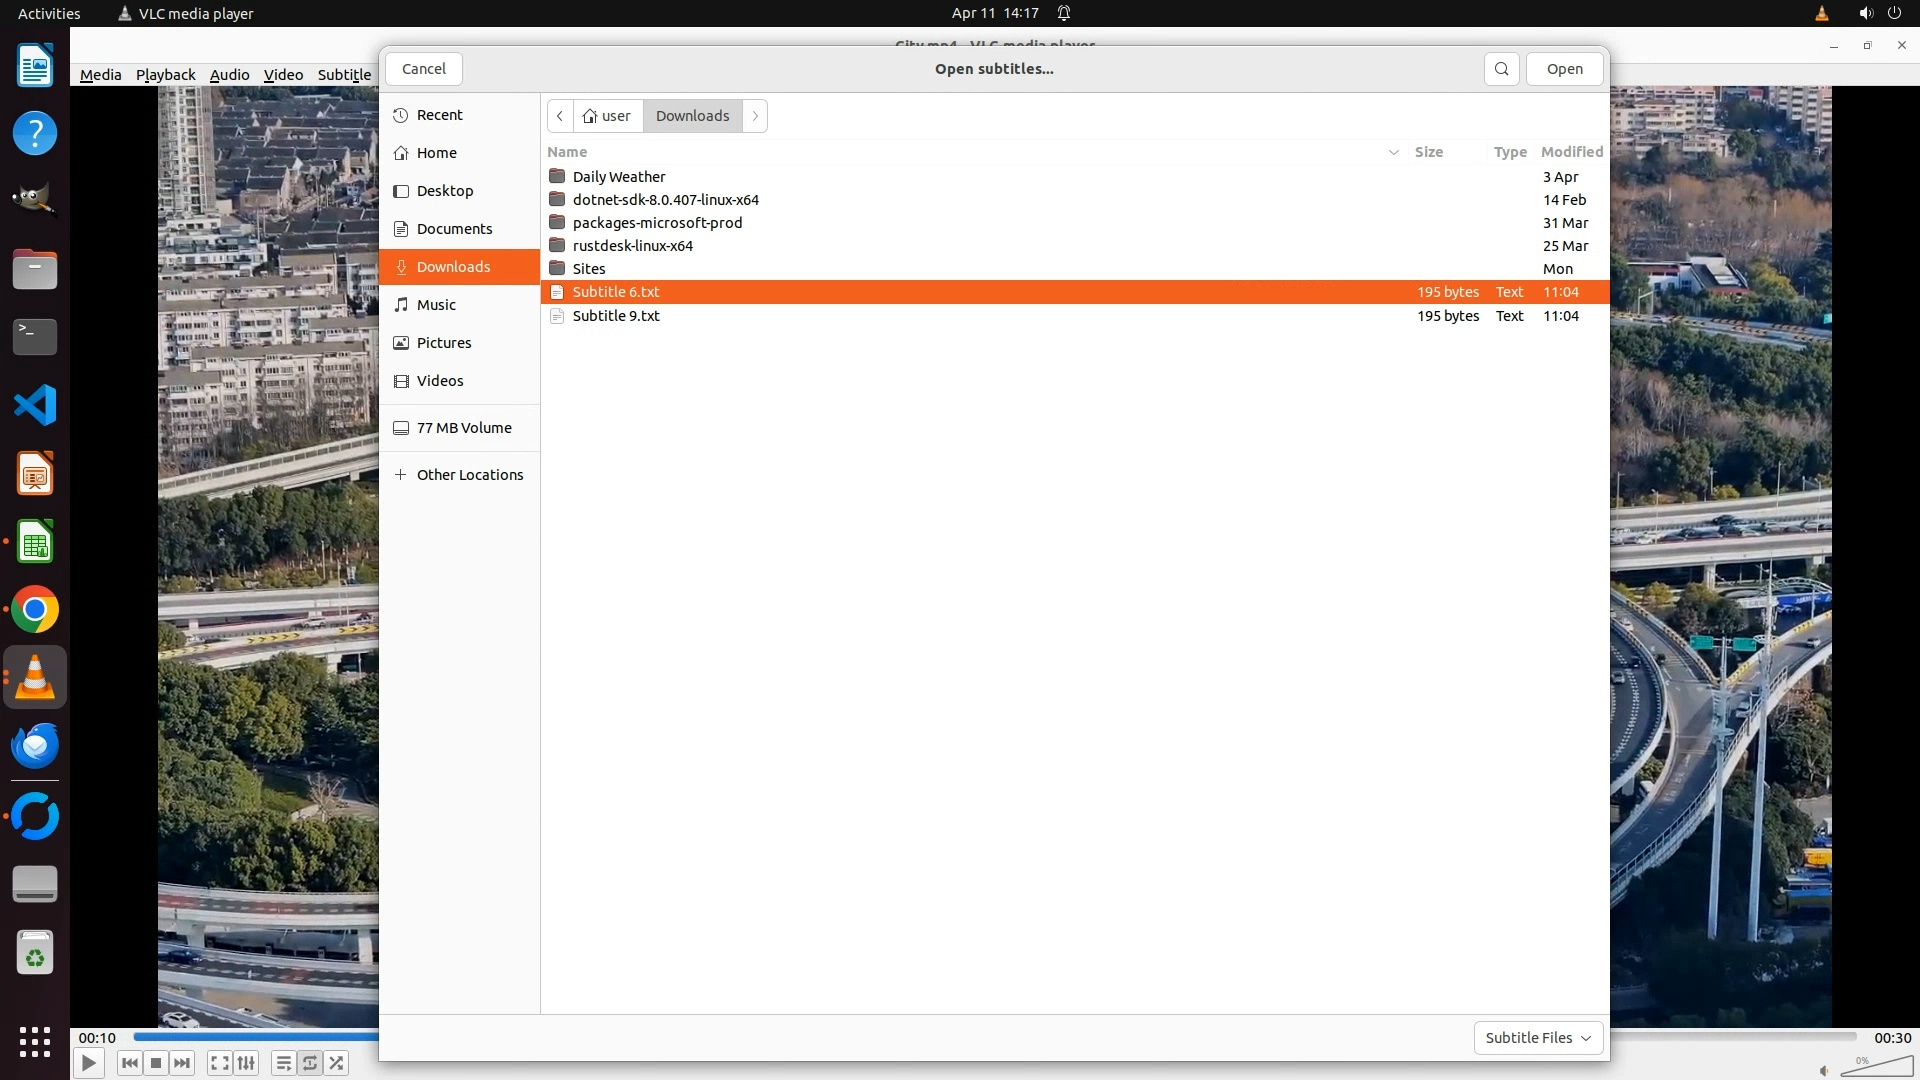The image size is (1920, 1080).
Task: Click the Name column sort arrow
Action: [1393, 152]
